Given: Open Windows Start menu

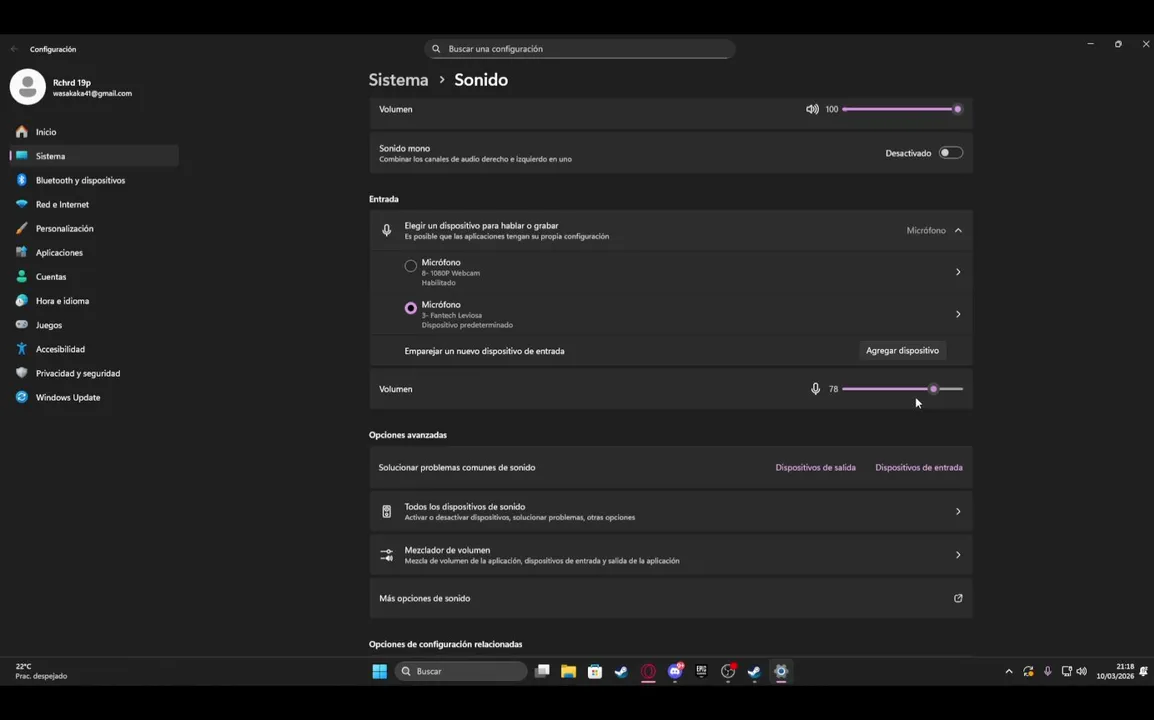Looking at the screenshot, I should pos(379,671).
